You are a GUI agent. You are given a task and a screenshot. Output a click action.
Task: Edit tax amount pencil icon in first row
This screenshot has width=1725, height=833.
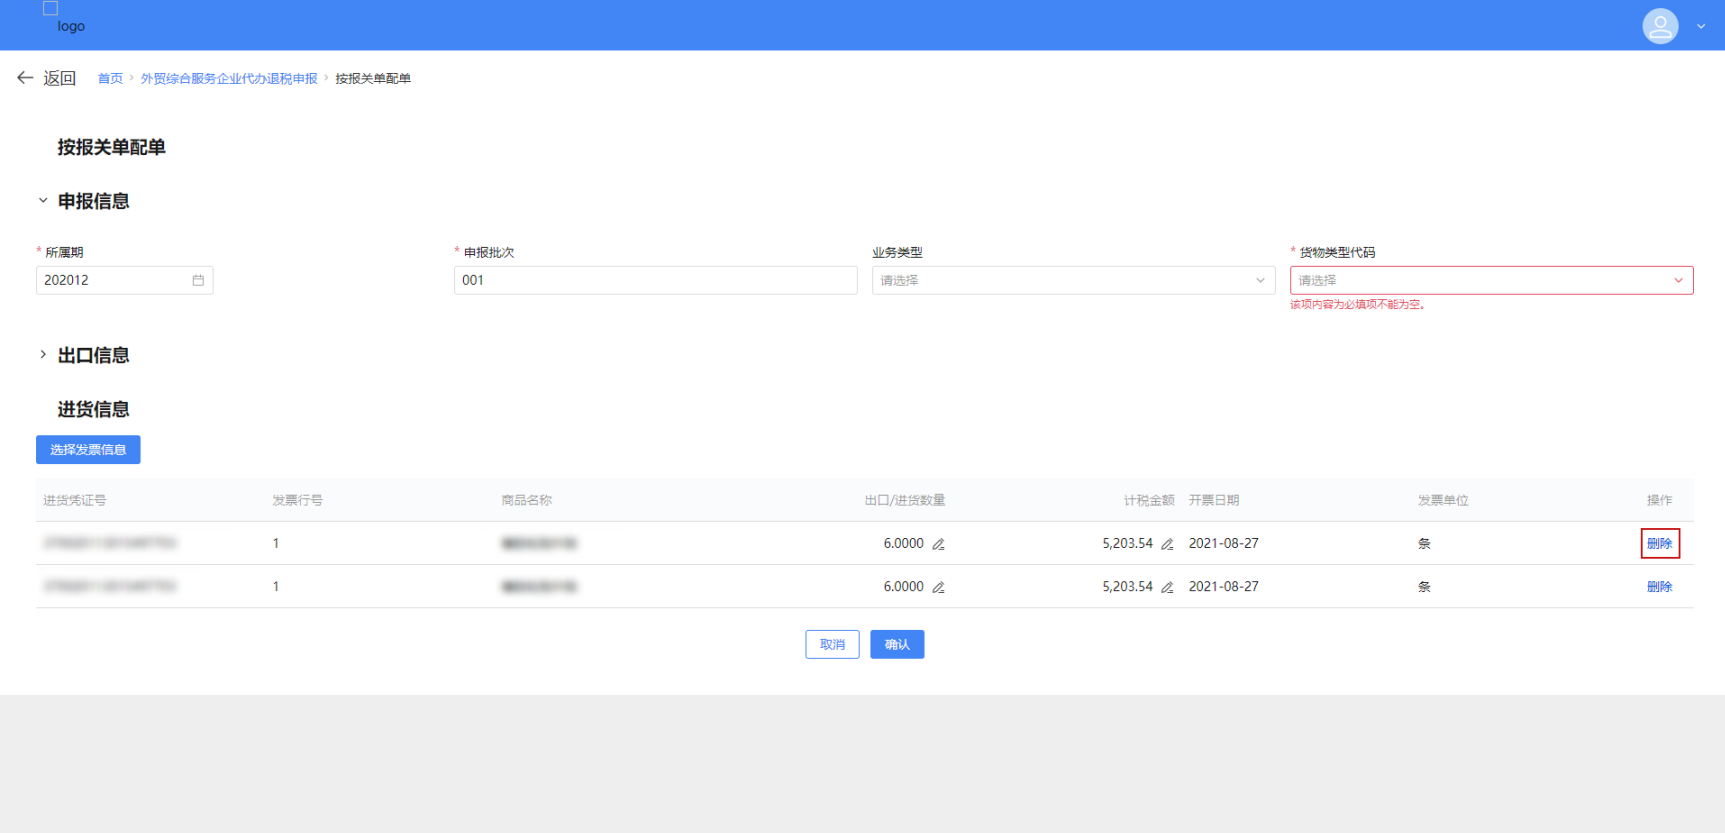click(1167, 545)
